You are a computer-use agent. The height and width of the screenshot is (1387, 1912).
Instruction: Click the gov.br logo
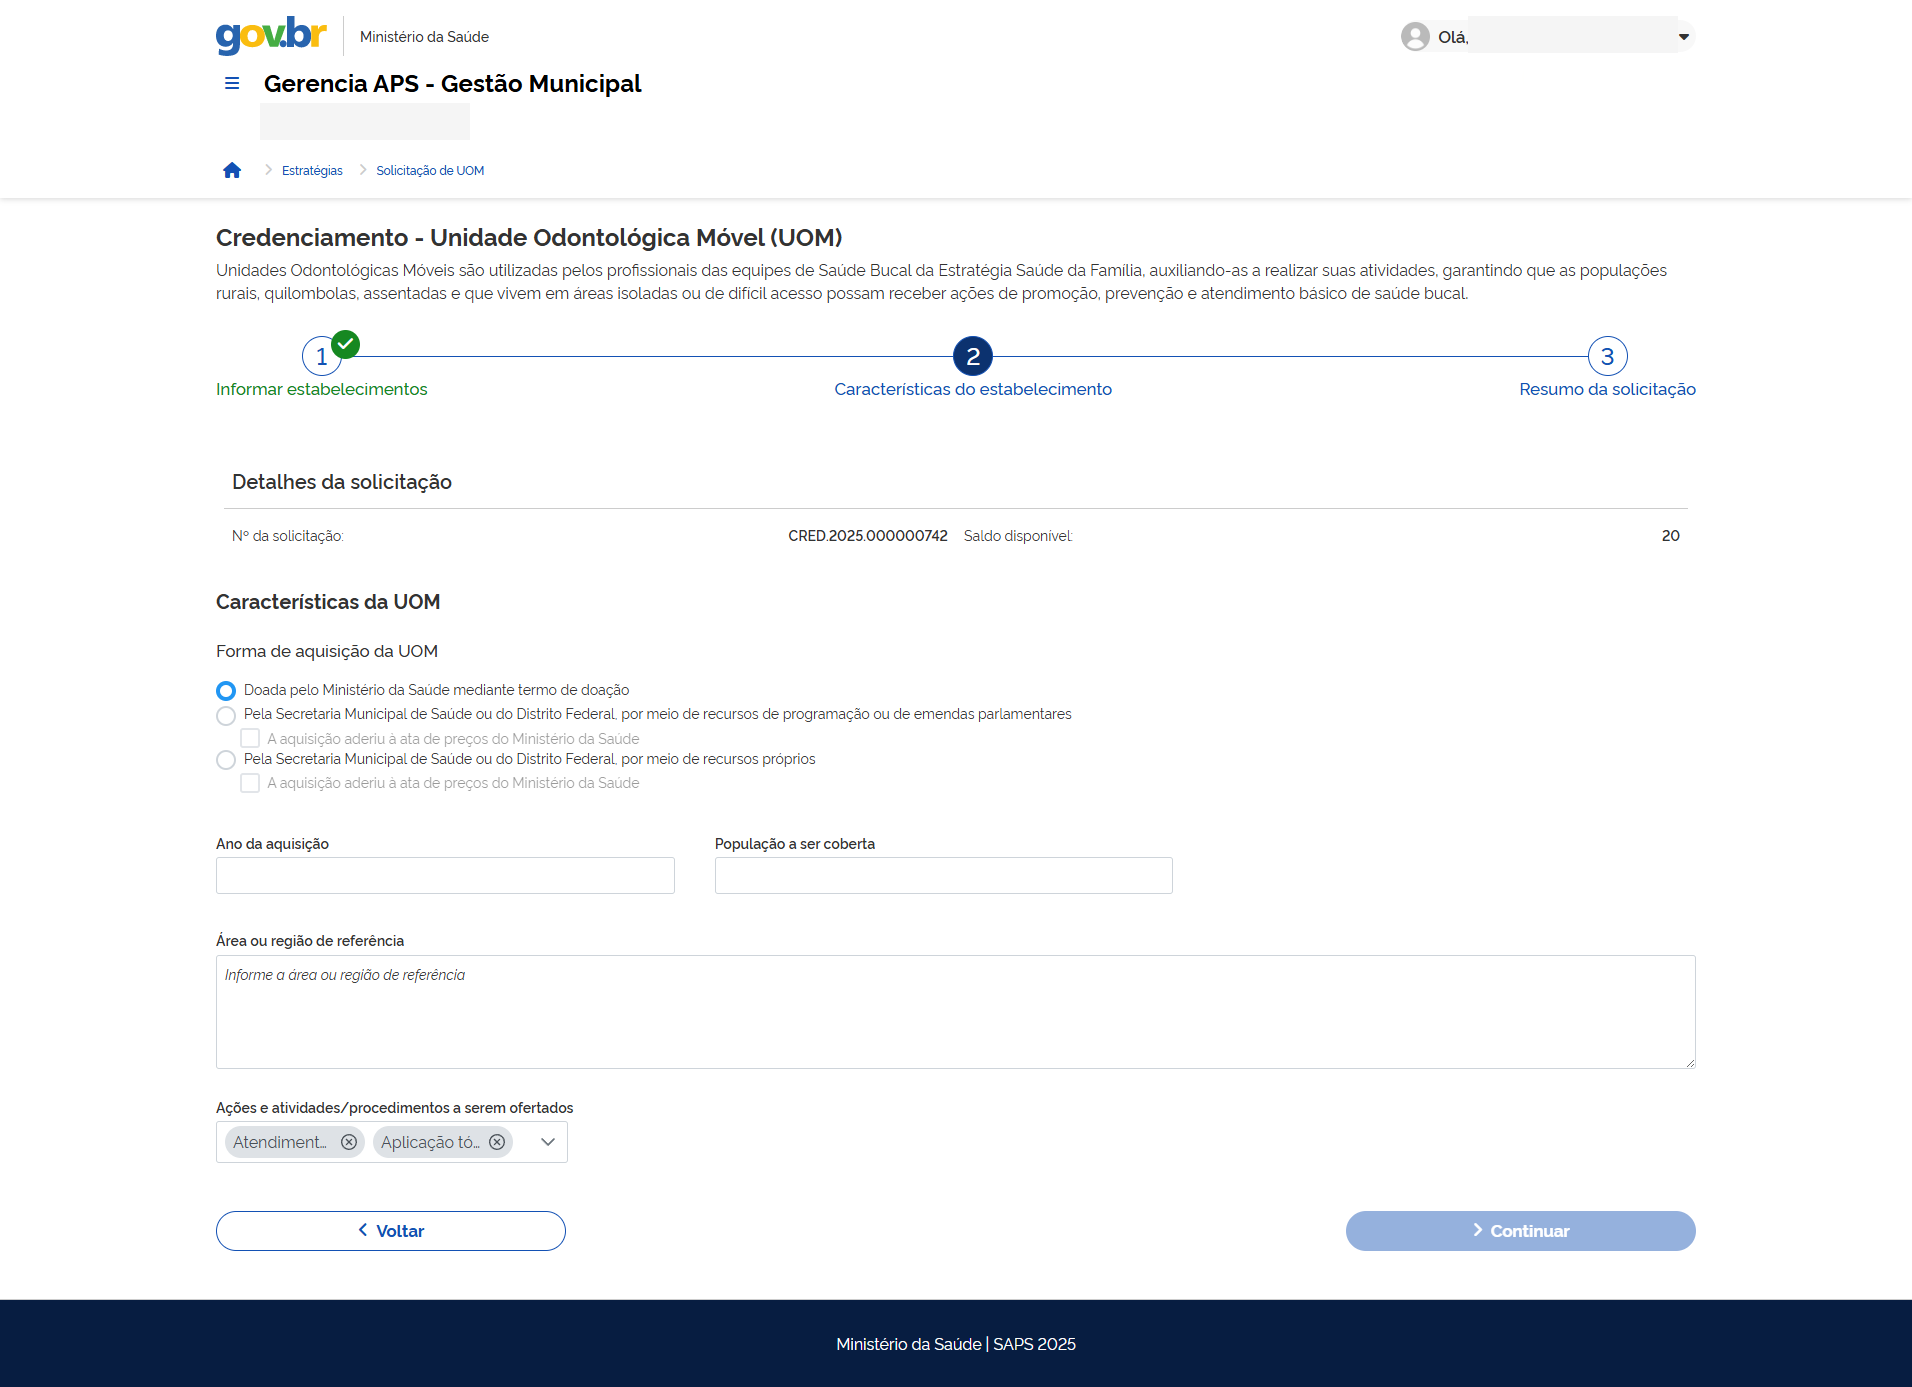point(271,36)
